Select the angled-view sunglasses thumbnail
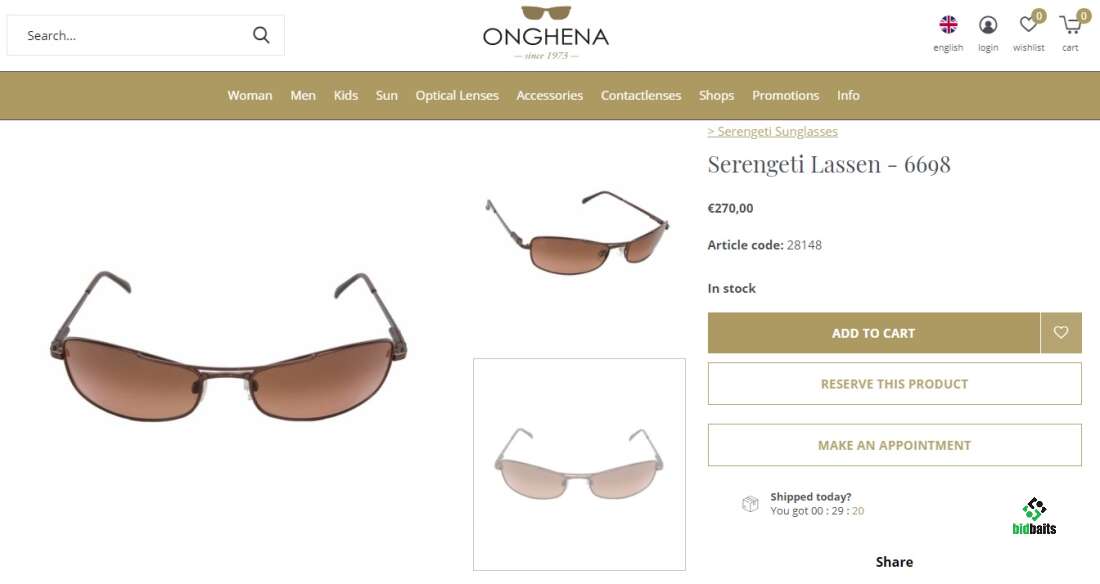The image size is (1100, 584). coord(577,232)
